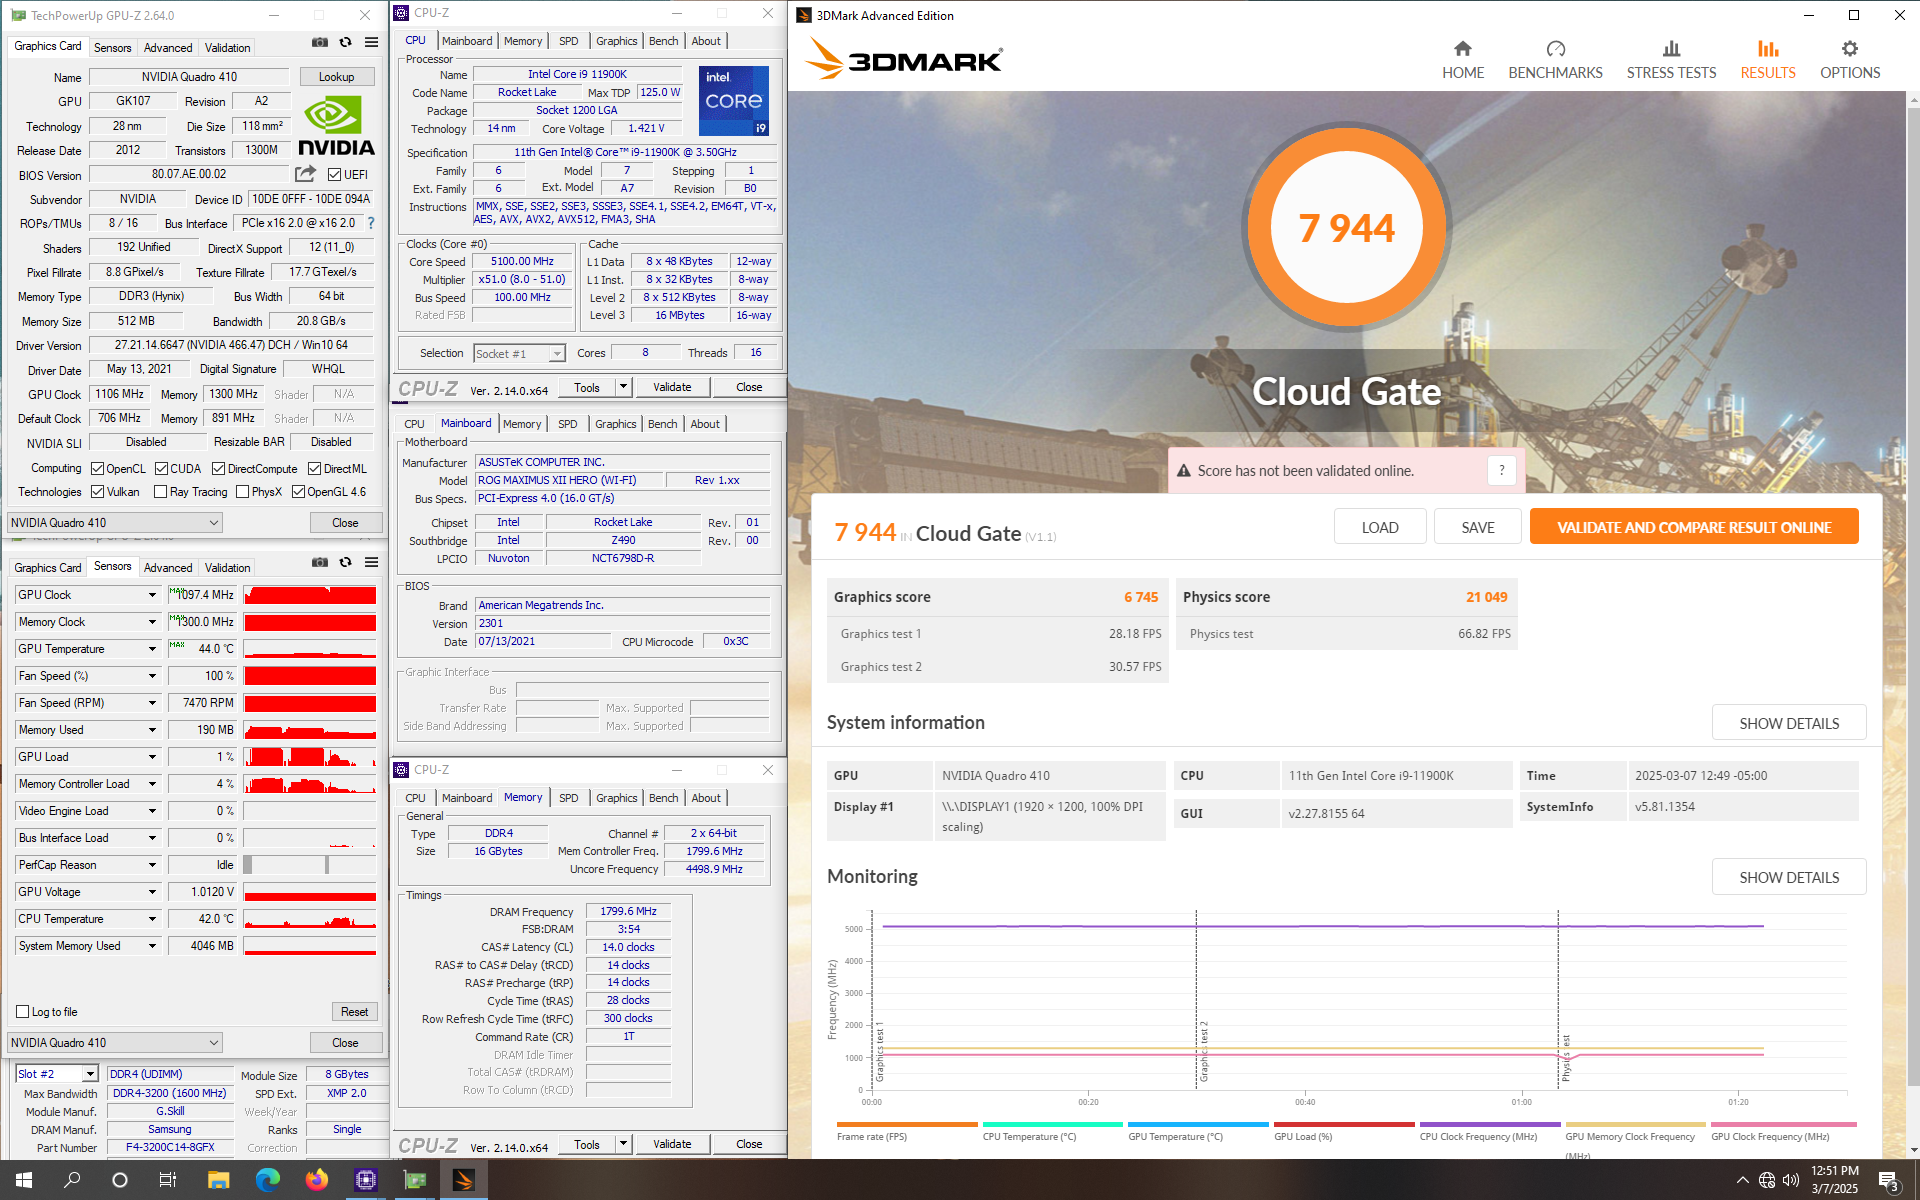Go to 3DMark HOME
The height and width of the screenshot is (1200, 1920).
coord(1462,60)
